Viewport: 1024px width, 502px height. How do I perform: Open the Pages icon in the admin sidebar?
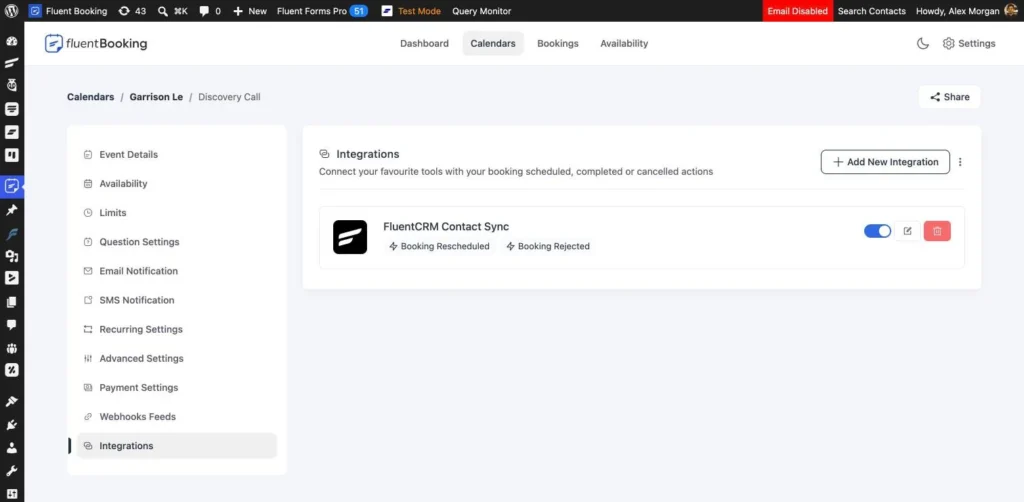pyautogui.click(x=12, y=302)
